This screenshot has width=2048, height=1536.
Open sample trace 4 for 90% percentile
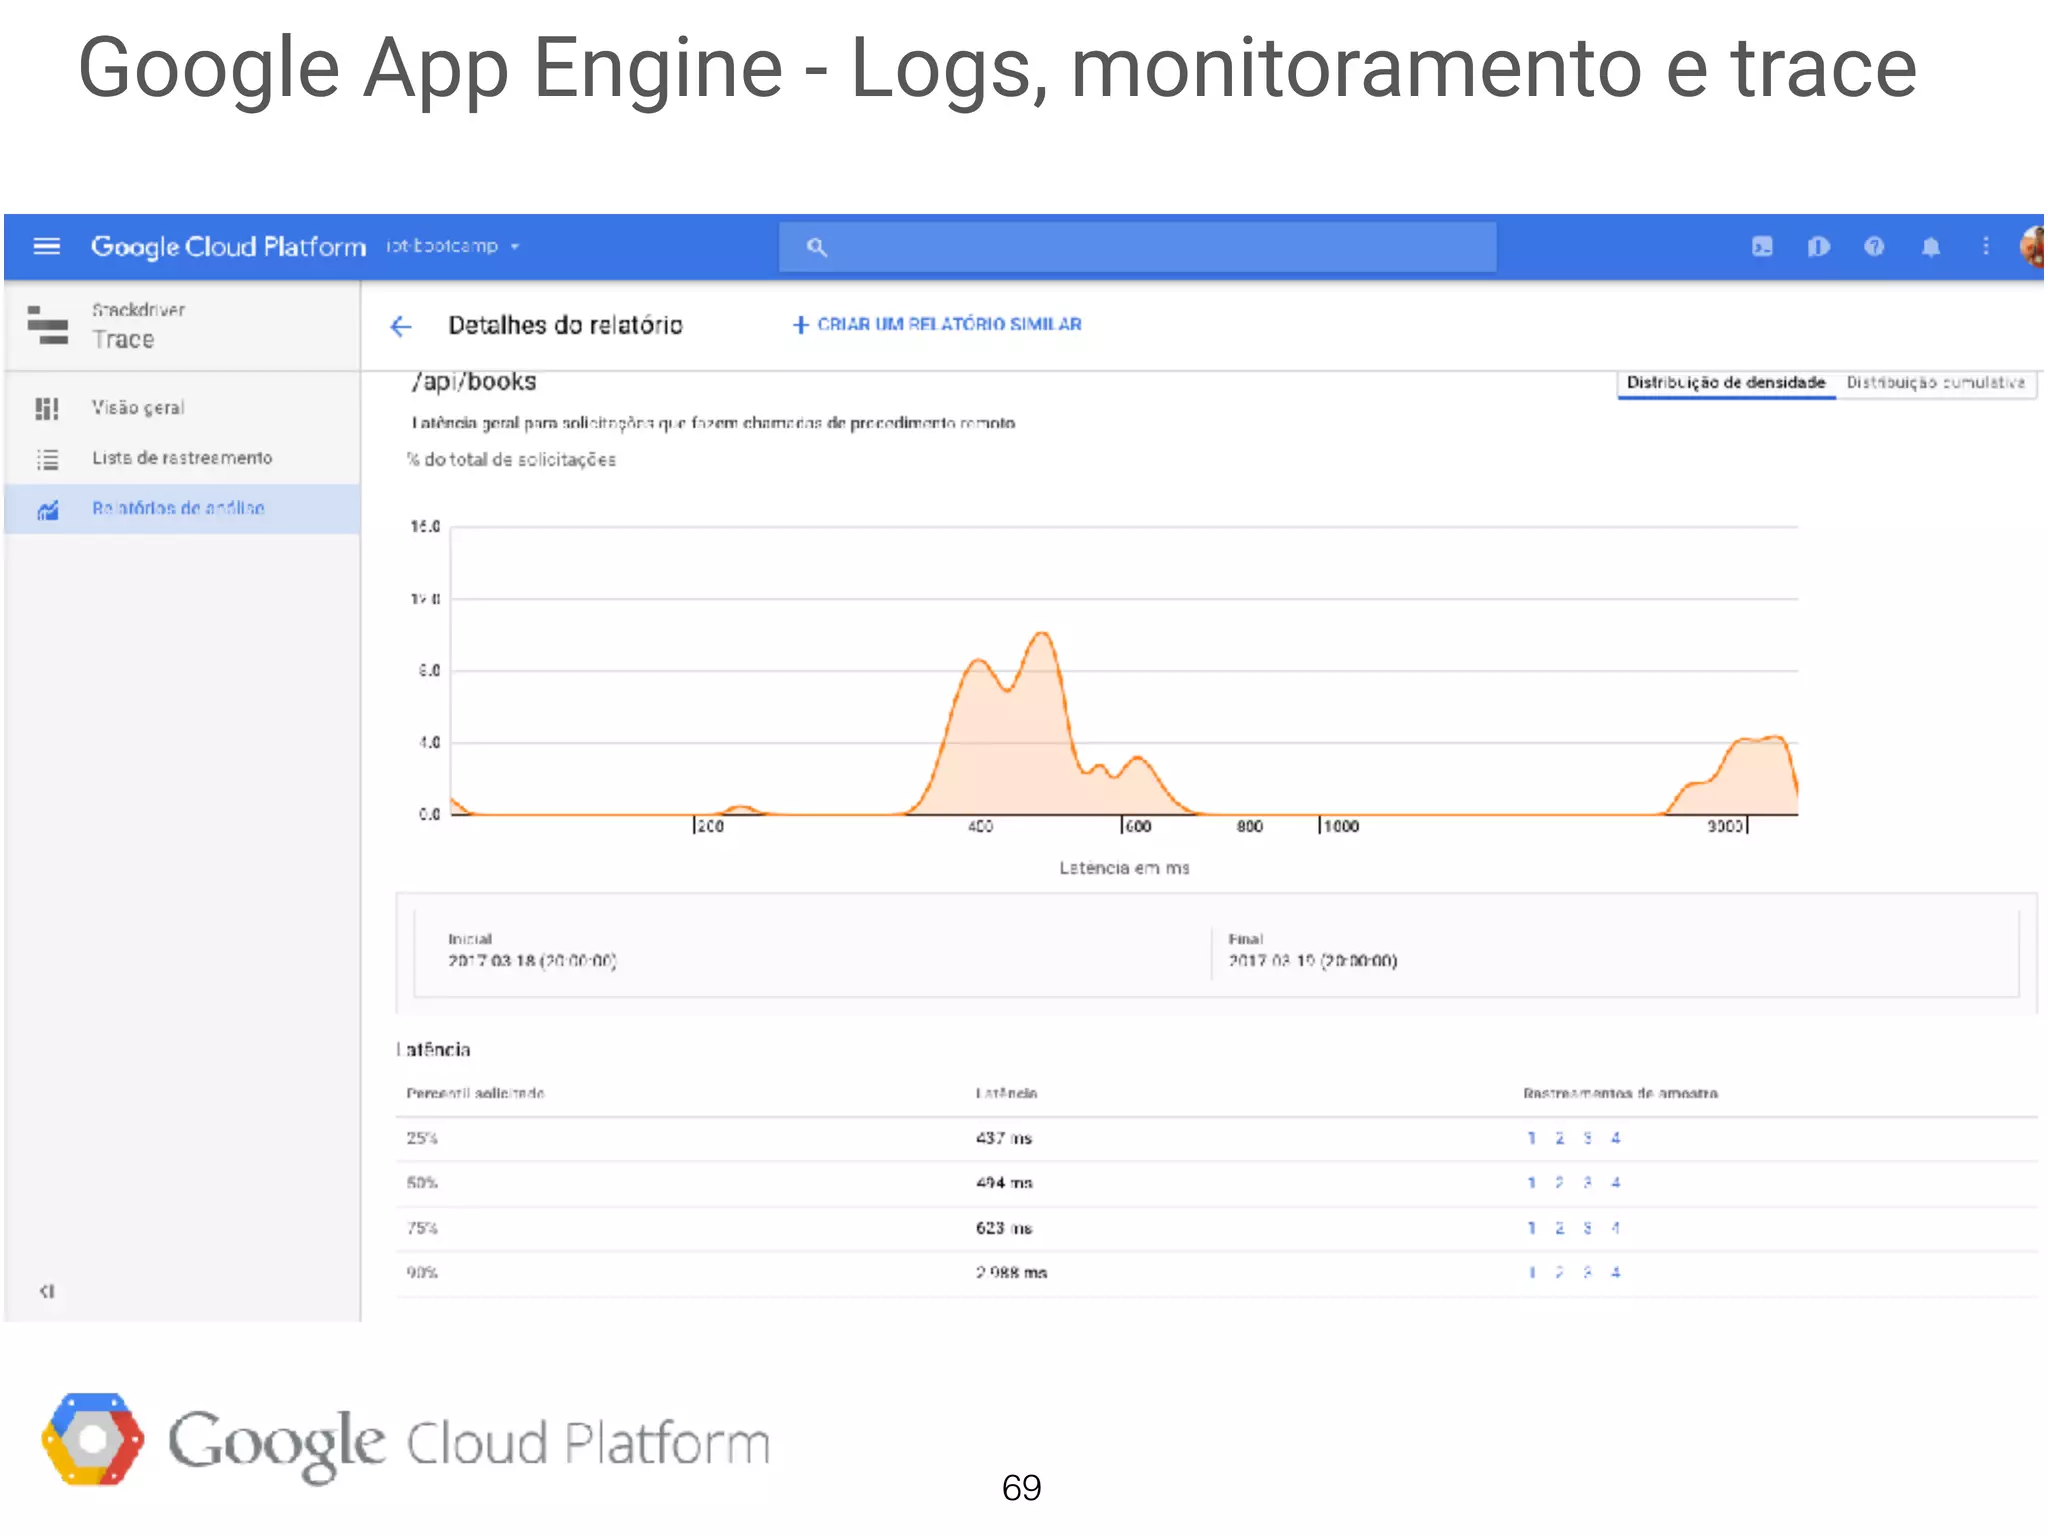(1615, 1273)
